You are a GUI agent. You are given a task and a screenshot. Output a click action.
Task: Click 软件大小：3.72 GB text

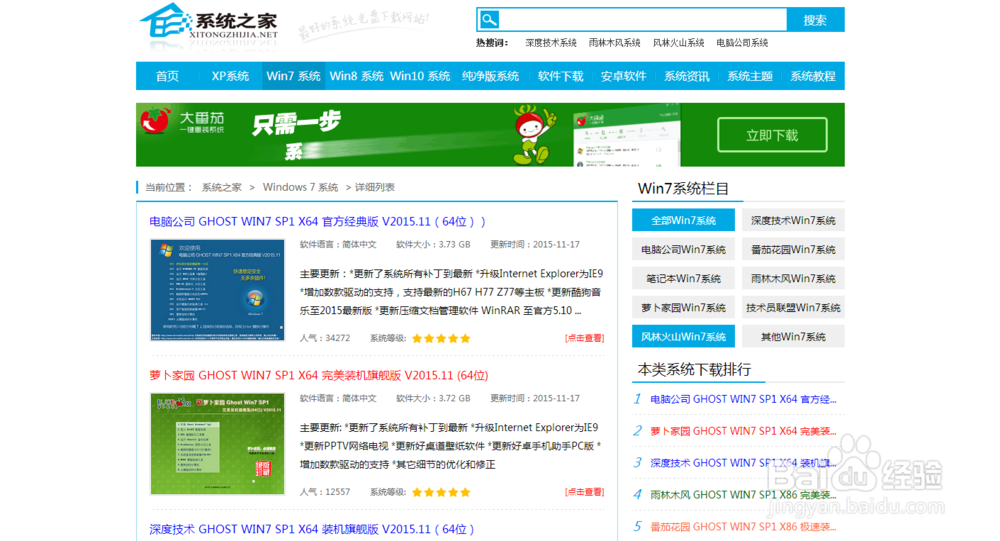click(433, 398)
